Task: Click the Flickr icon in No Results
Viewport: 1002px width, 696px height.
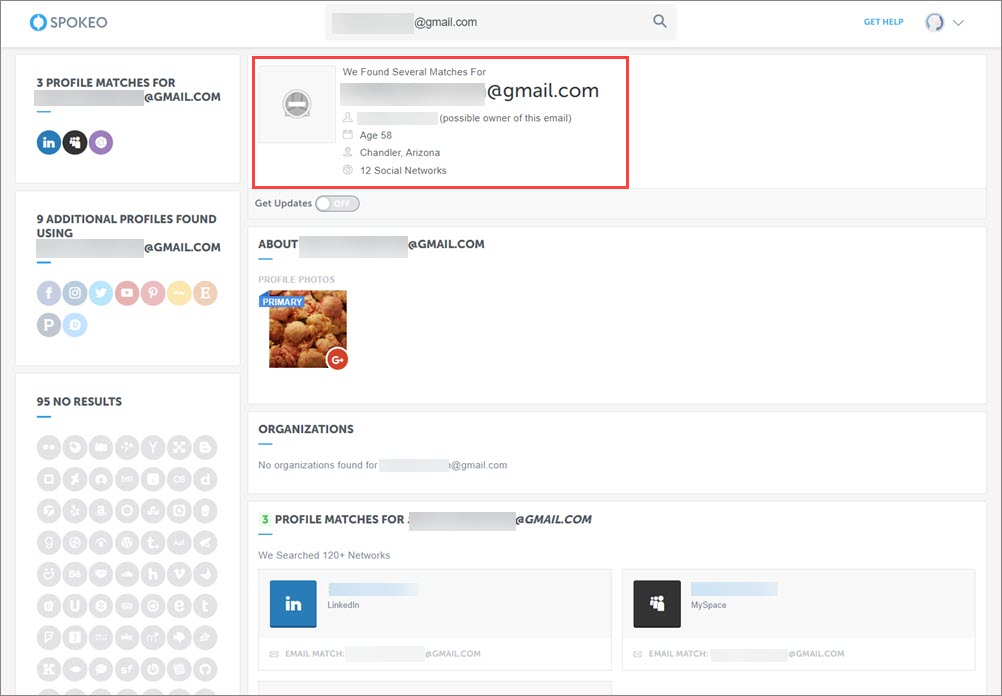Action: tap(49, 447)
